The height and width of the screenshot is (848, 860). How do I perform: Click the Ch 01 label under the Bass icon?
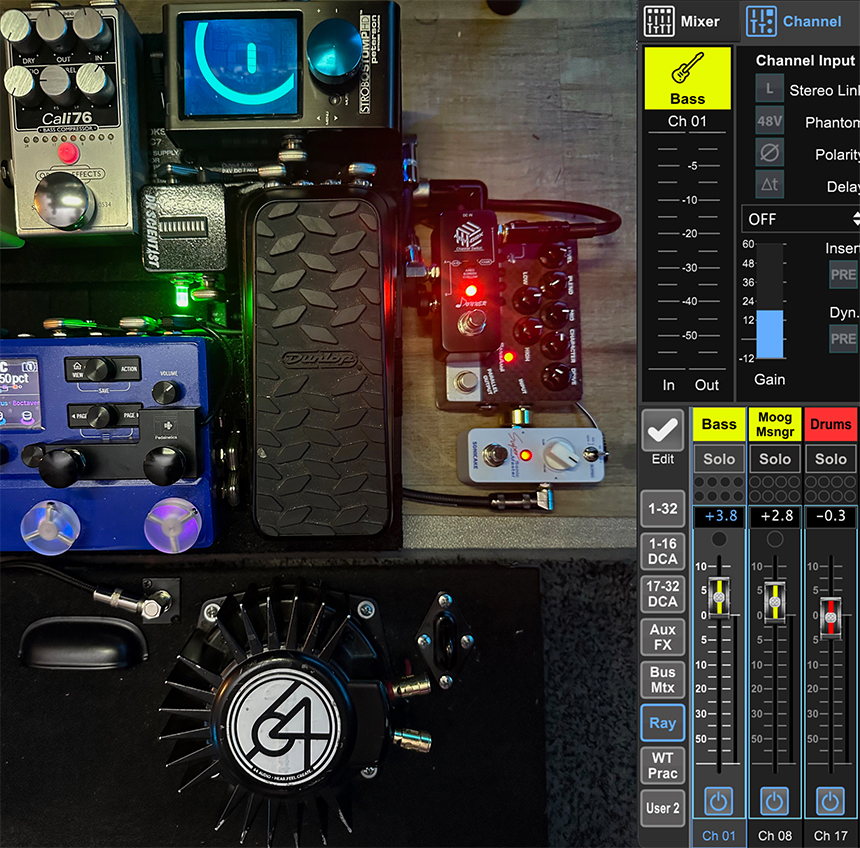(687, 121)
